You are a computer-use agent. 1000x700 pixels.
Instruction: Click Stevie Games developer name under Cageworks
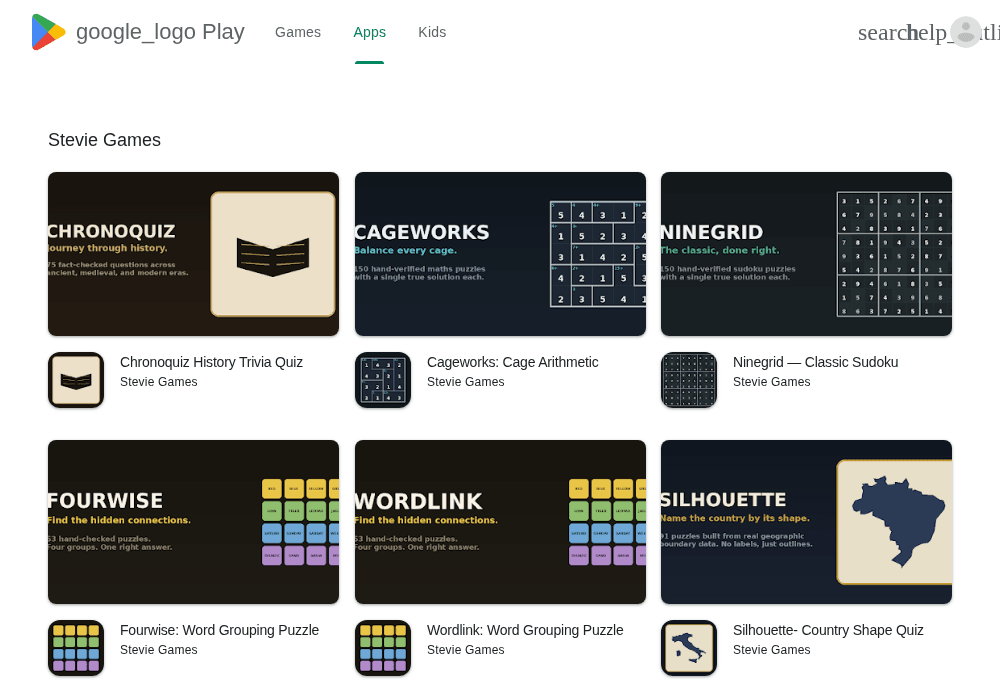[x=466, y=382]
